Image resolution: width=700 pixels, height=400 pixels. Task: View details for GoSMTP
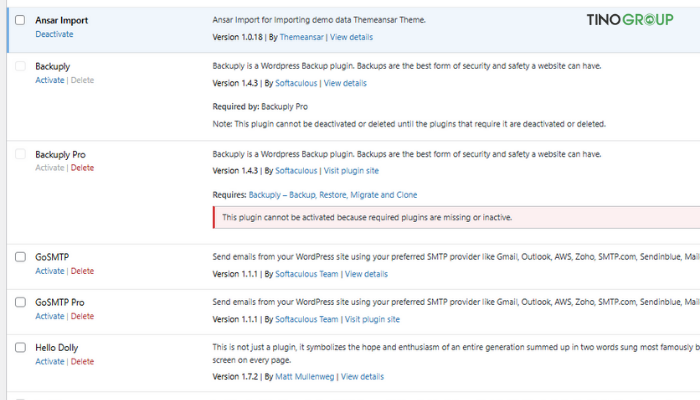pyautogui.click(x=366, y=274)
